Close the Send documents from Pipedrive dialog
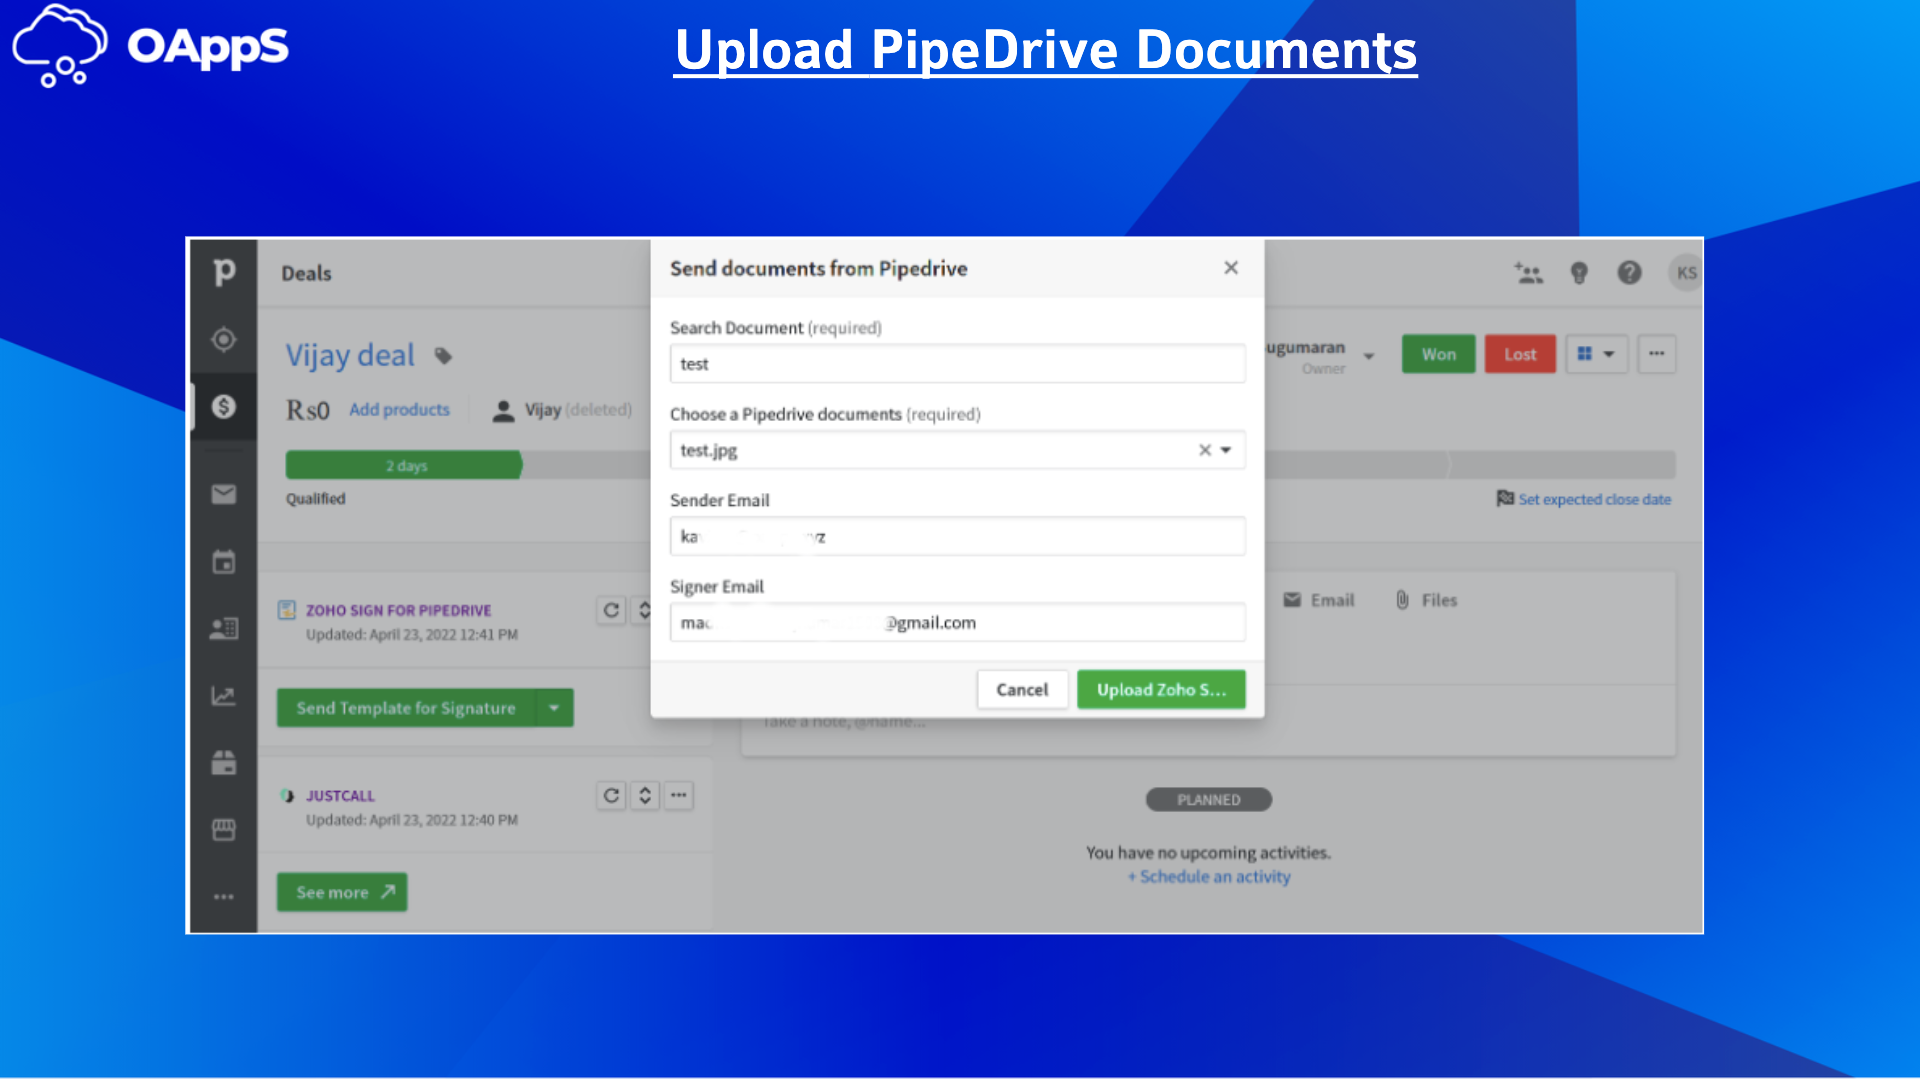 pyautogui.click(x=1231, y=268)
